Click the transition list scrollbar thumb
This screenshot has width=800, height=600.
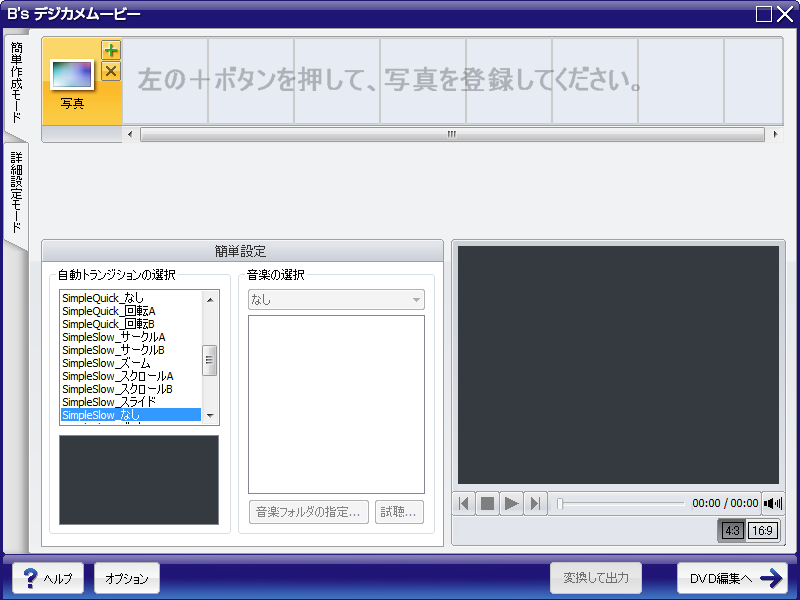pos(210,360)
